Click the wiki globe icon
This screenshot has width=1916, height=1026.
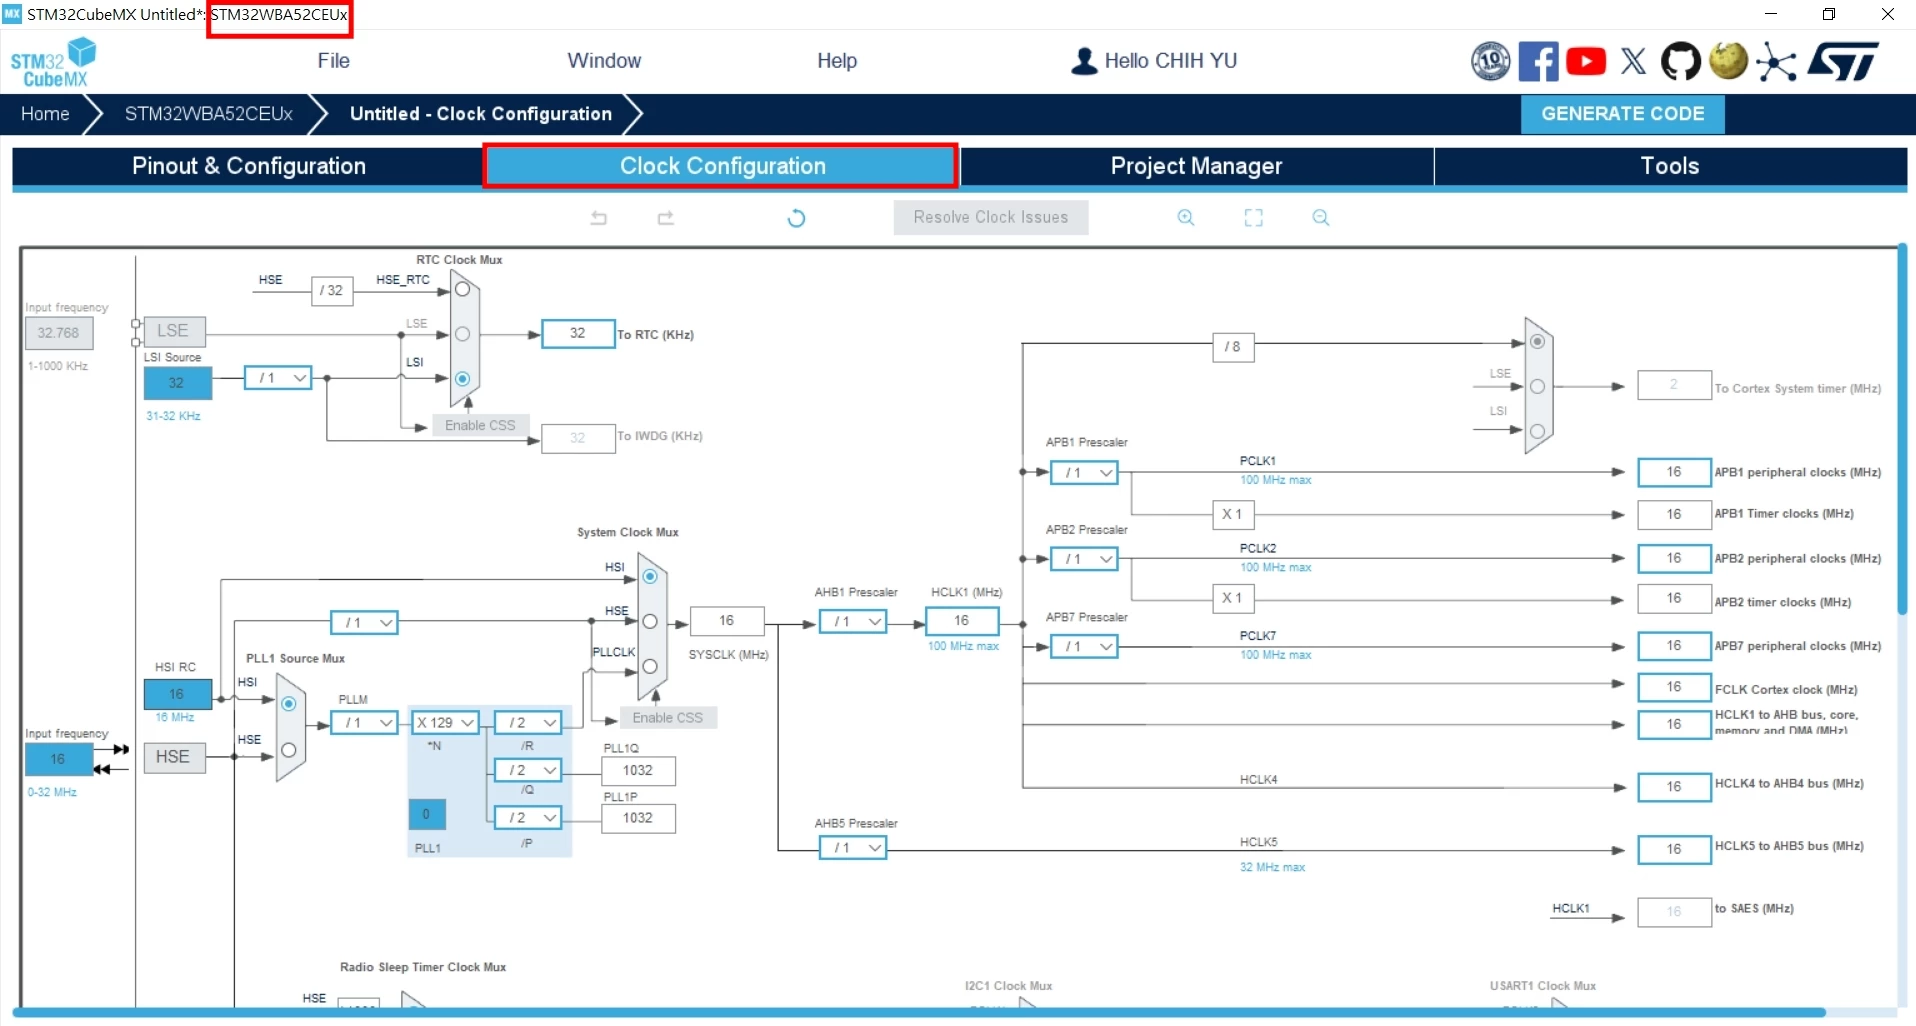click(x=1728, y=61)
